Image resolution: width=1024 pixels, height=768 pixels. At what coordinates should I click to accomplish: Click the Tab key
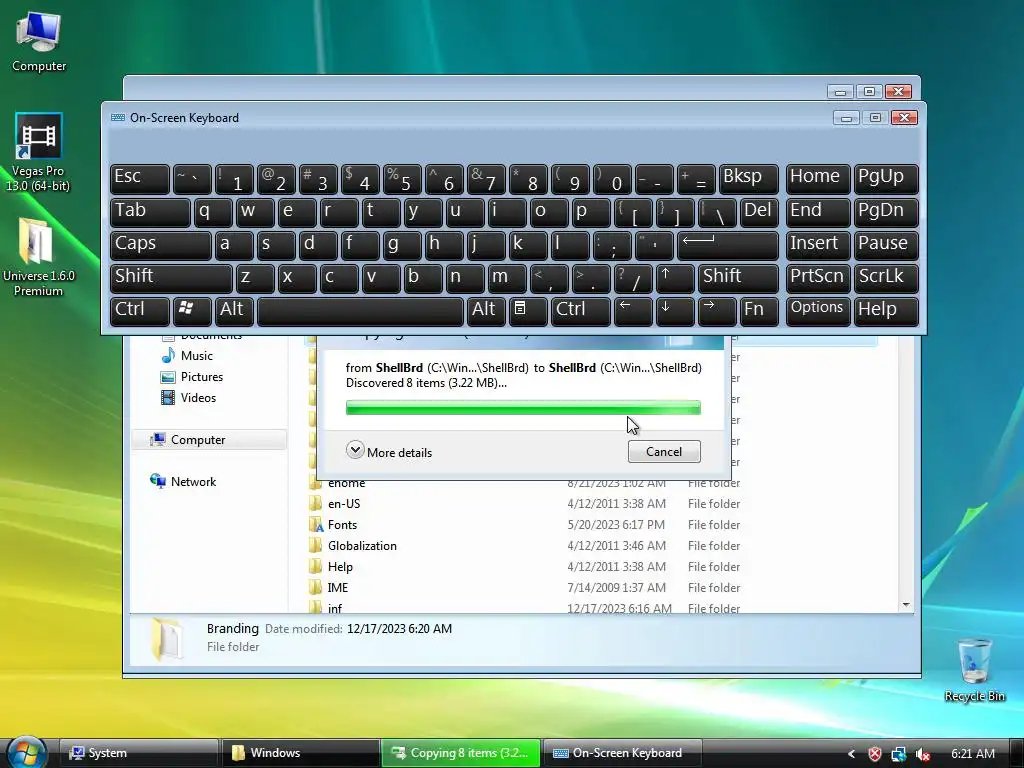150,212
